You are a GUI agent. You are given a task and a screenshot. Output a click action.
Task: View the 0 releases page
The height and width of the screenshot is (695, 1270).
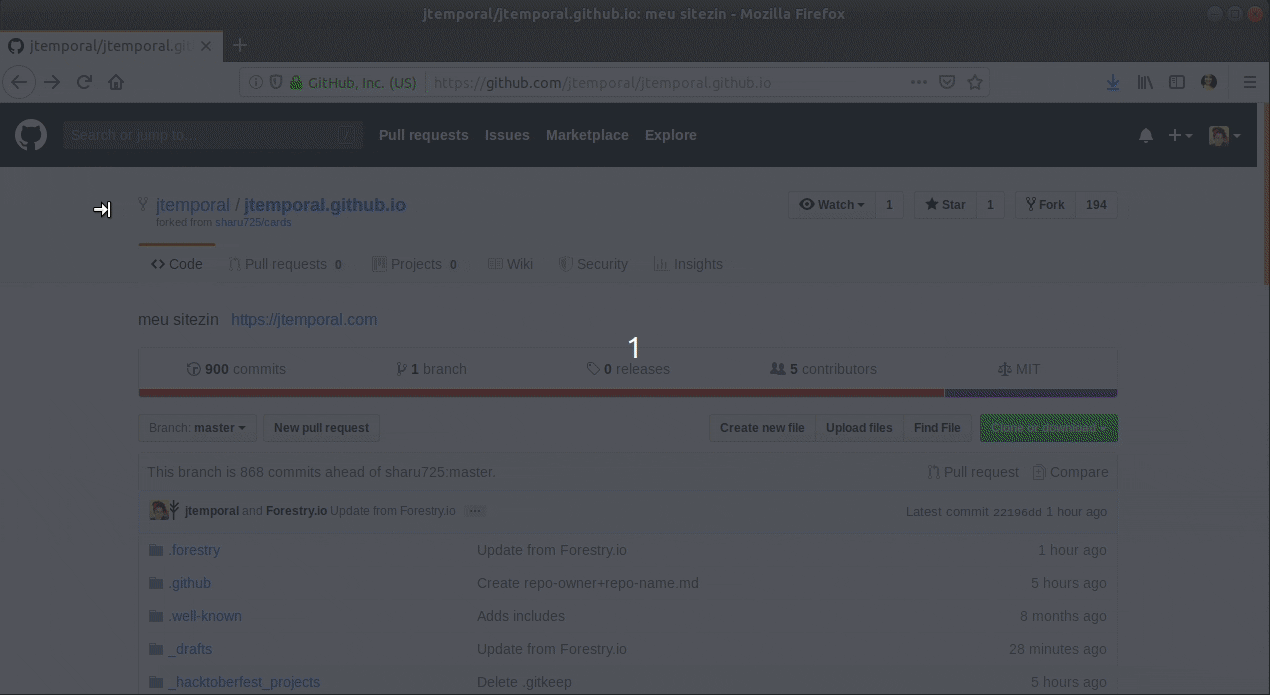click(628, 369)
